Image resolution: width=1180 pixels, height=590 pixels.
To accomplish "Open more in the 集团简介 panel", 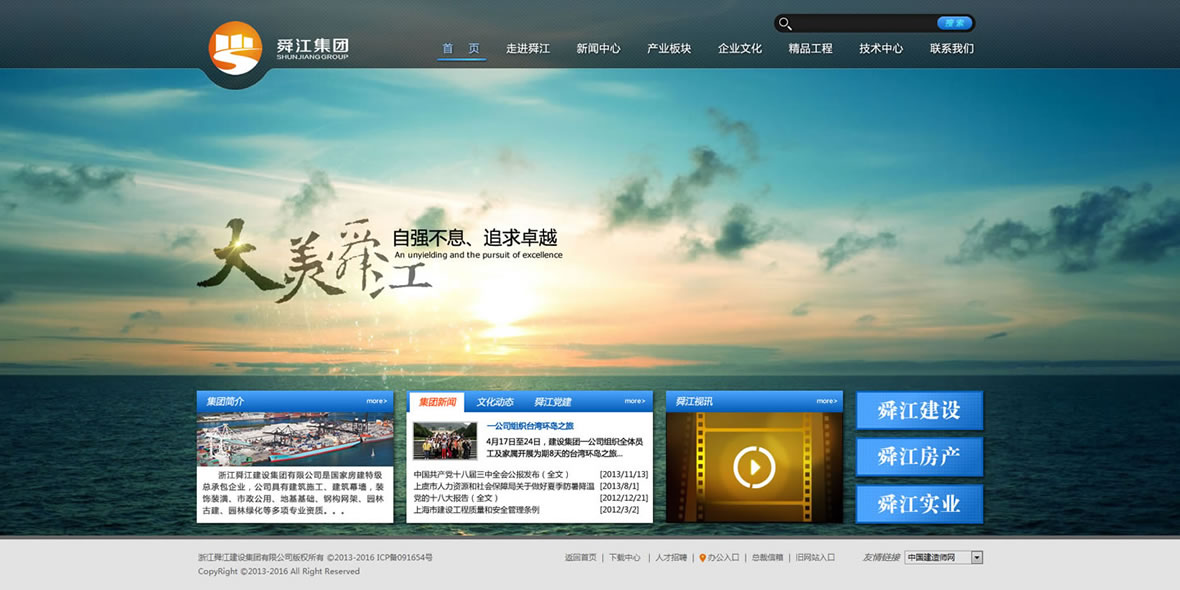I will point(376,401).
